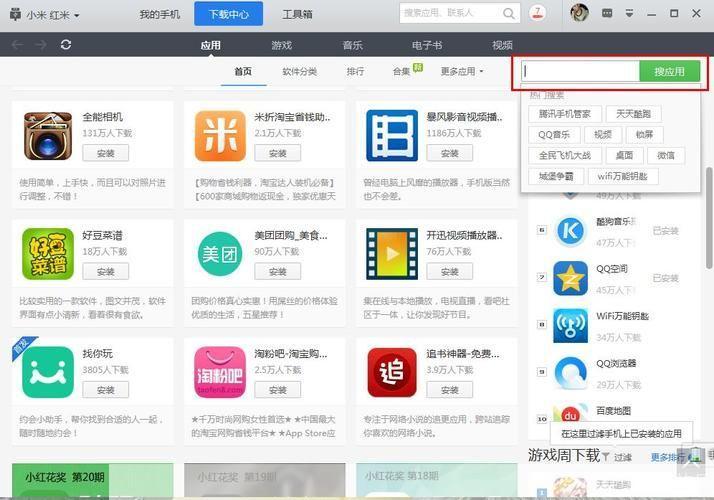The width and height of the screenshot is (714, 500).
Task: Choose hot search tag 城堡争霸
Action: [x=556, y=177]
